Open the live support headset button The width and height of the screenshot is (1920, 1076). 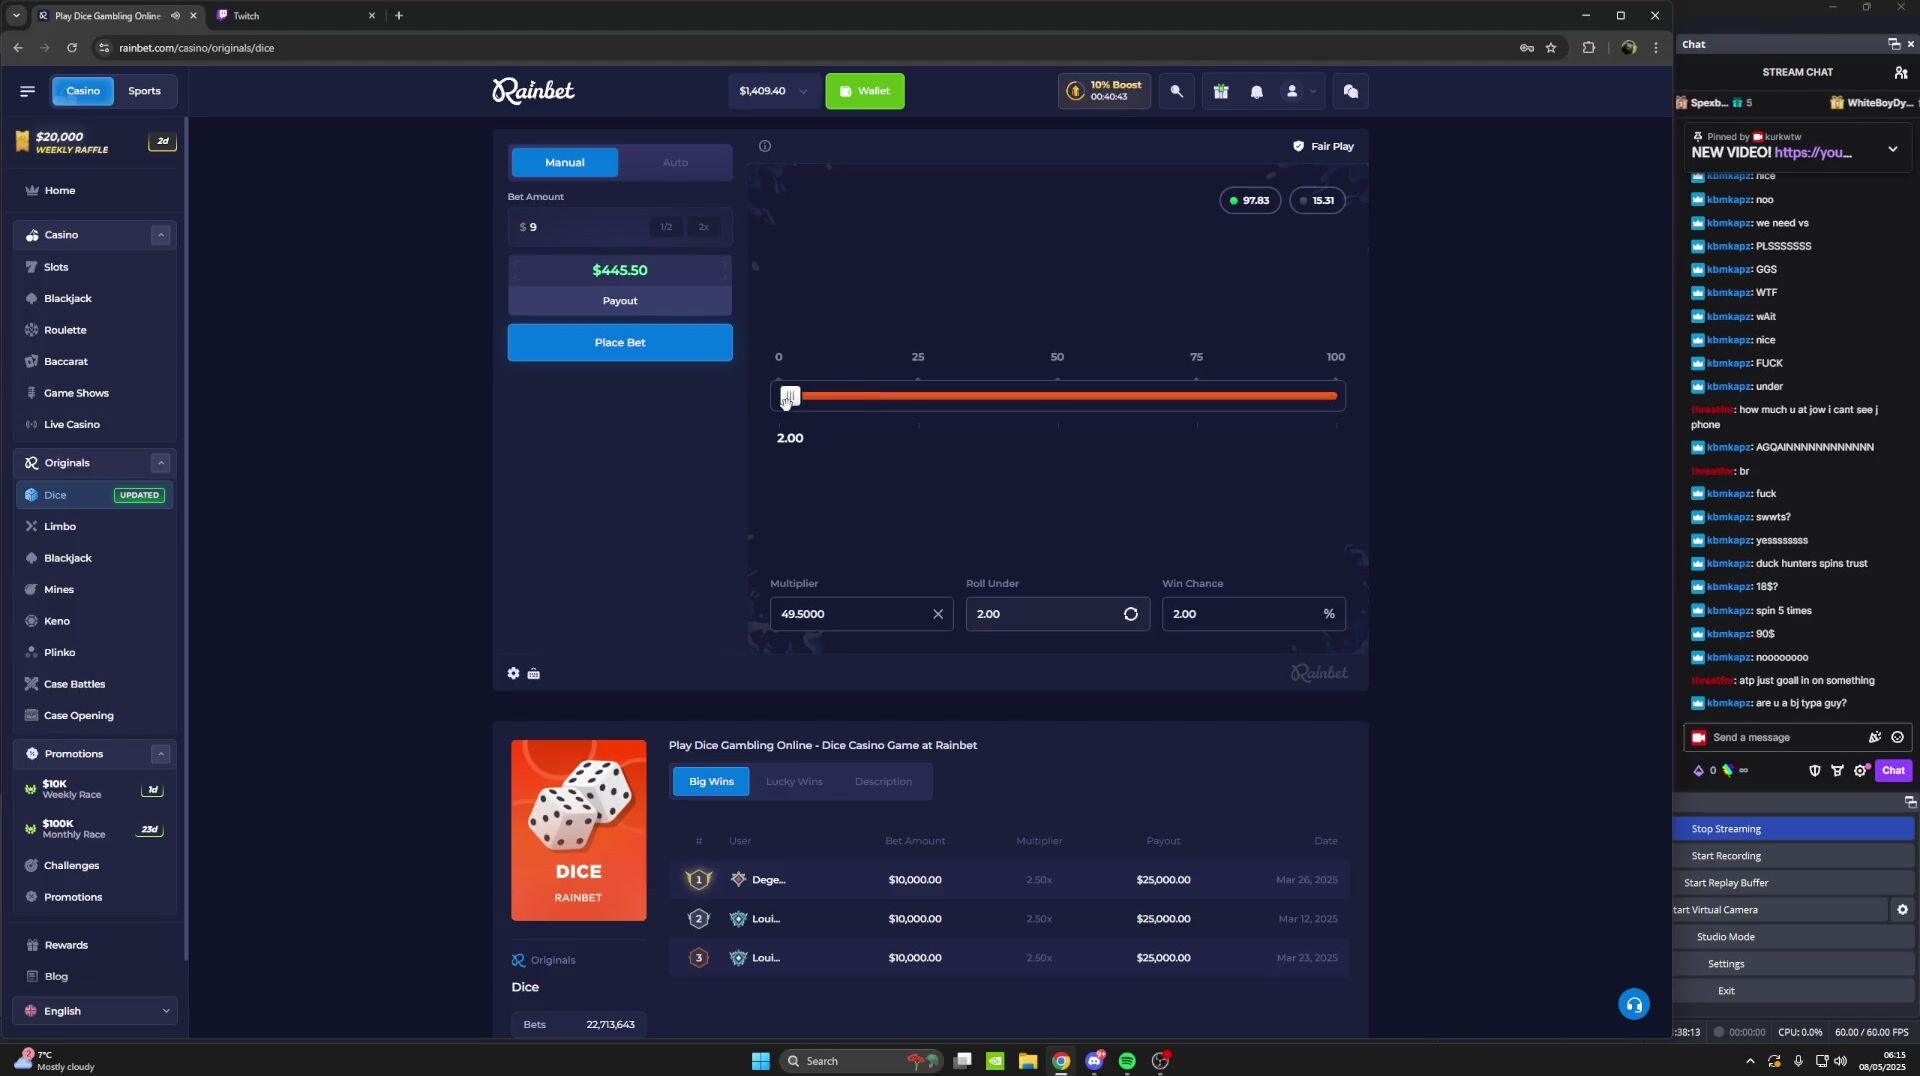1634,1004
